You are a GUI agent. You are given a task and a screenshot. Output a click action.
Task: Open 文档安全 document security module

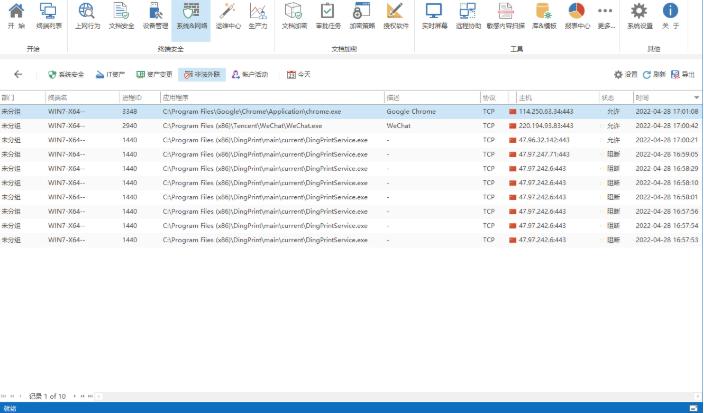(121, 14)
